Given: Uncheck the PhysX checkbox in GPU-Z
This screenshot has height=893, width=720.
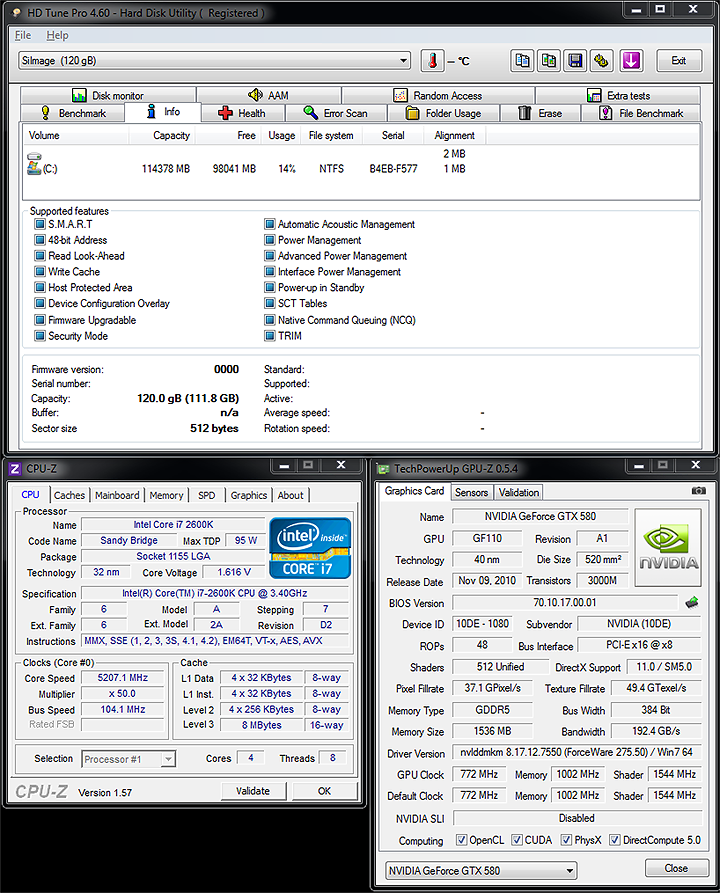Looking at the screenshot, I should (x=566, y=839).
